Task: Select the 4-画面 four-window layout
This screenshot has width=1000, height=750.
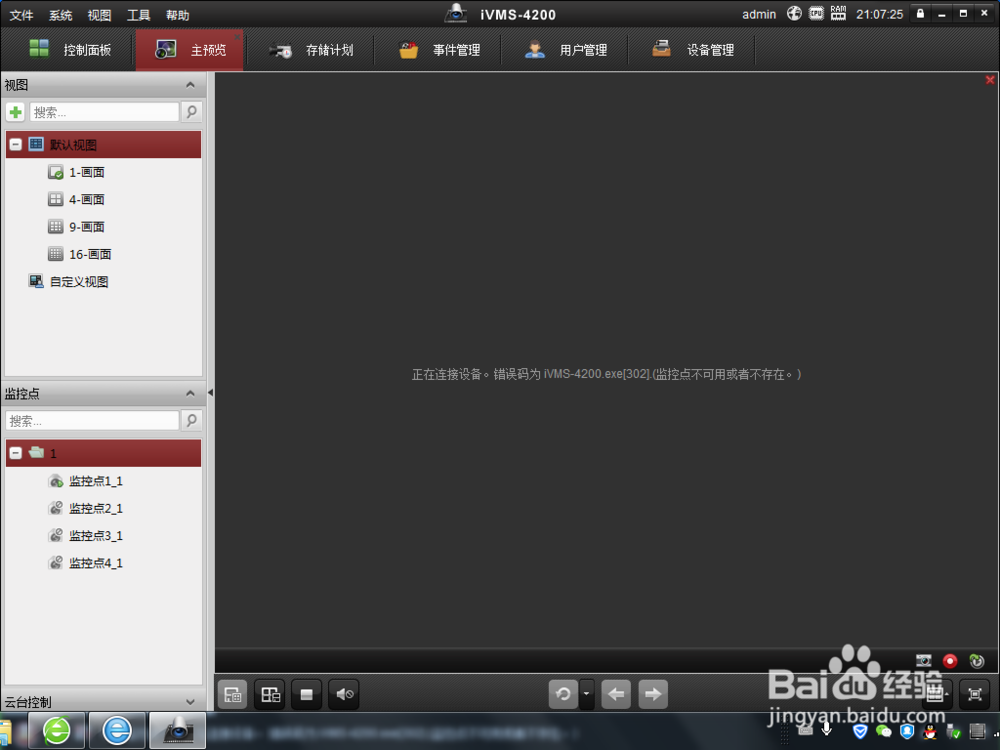Action: [77, 200]
